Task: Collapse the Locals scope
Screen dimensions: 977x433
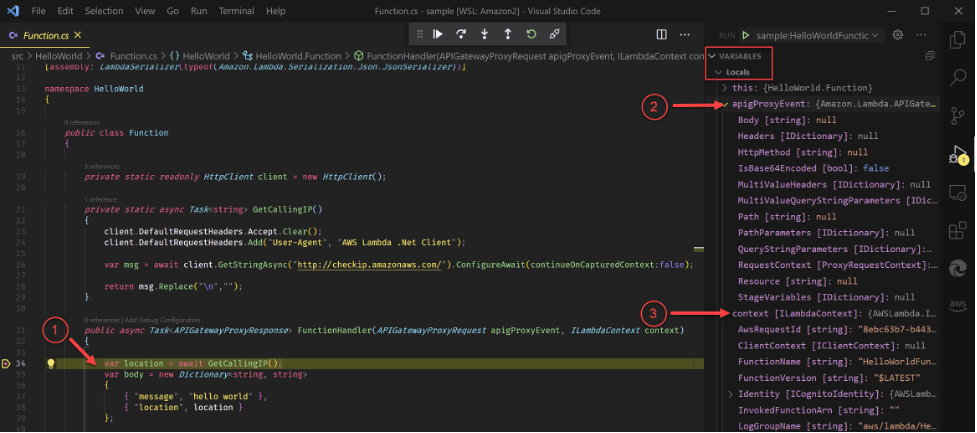Action: pyautogui.click(x=734, y=72)
